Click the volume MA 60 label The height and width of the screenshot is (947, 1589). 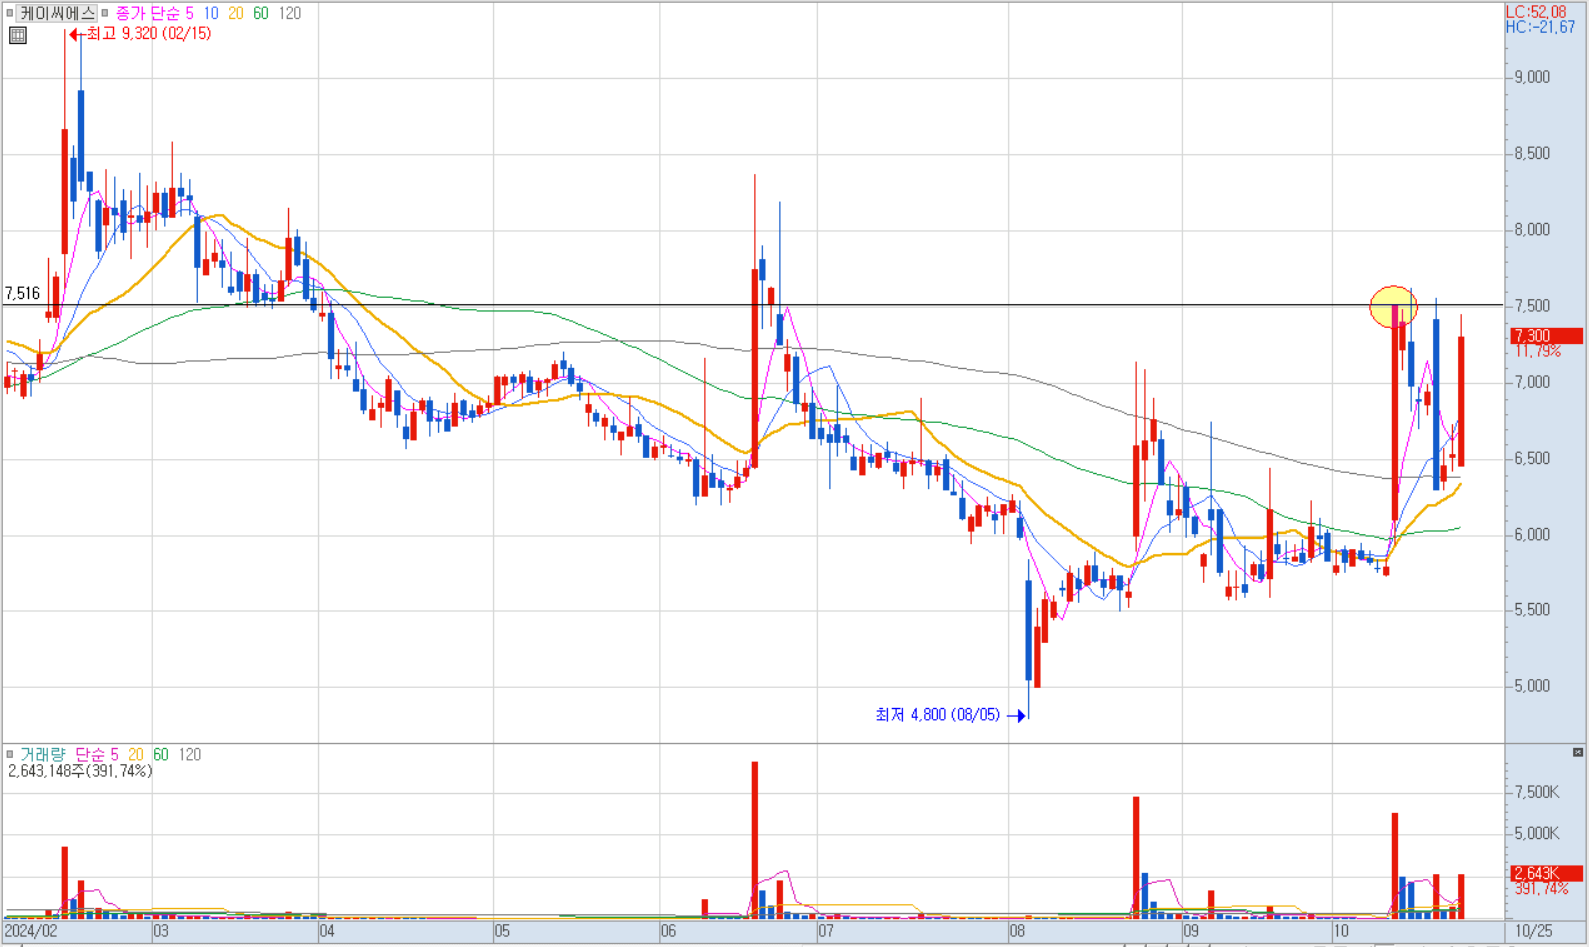click(x=161, y=754)
